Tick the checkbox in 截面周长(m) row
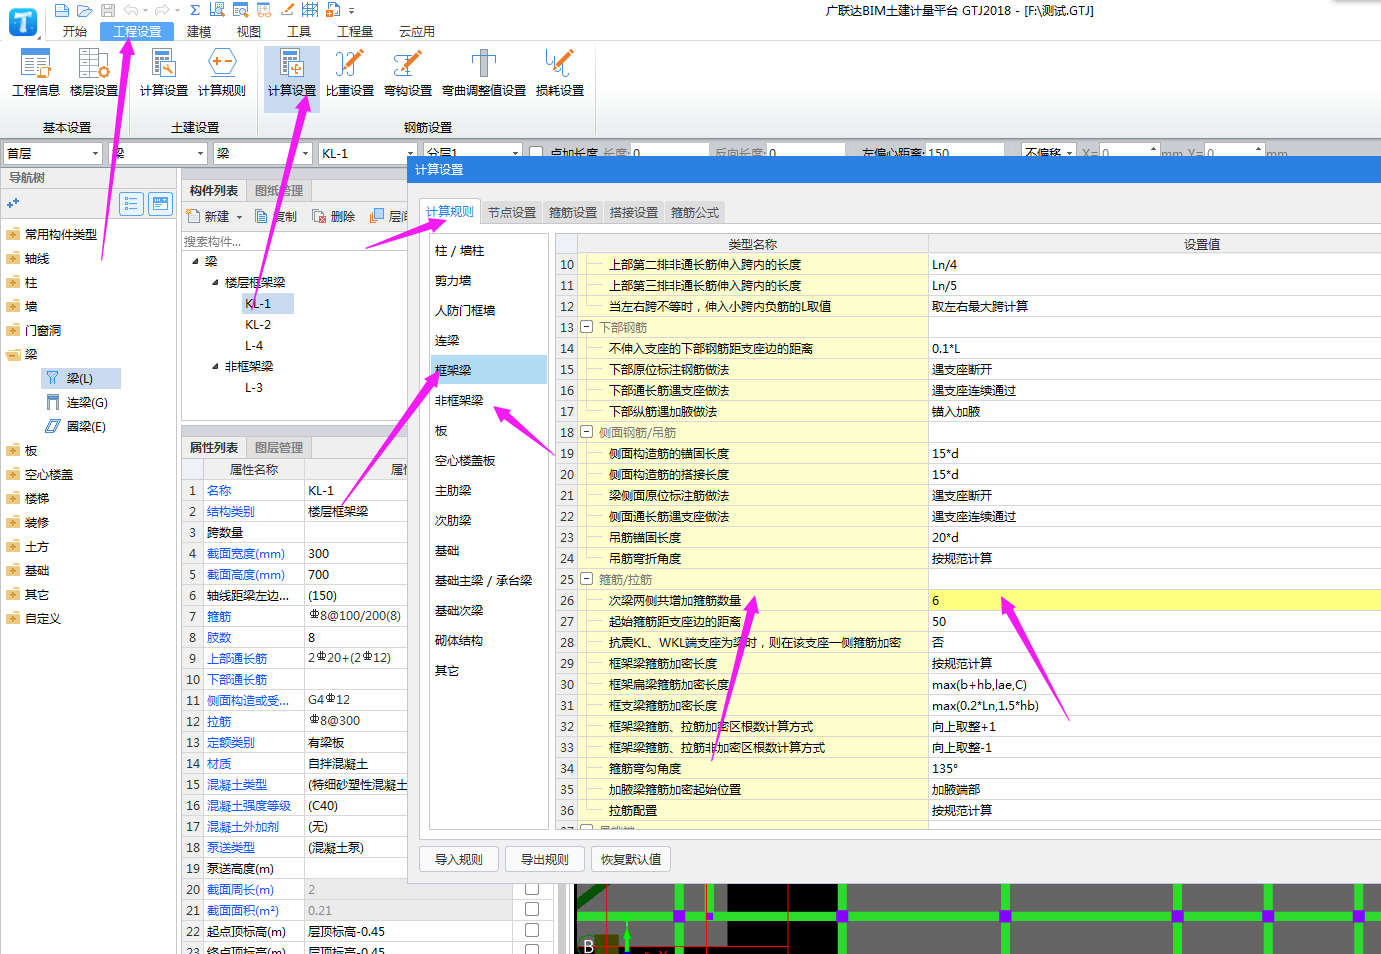 (x=532, y=888)
